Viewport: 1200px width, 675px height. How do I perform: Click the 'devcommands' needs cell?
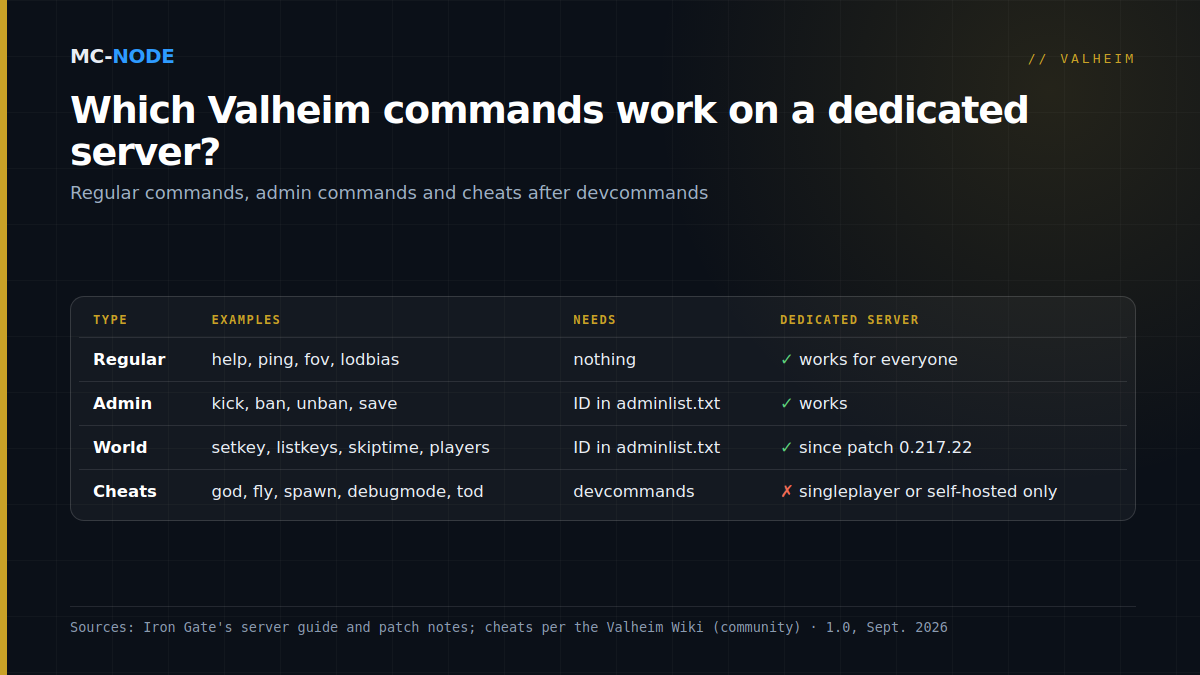pyautogui.click(x=633, y=491)
